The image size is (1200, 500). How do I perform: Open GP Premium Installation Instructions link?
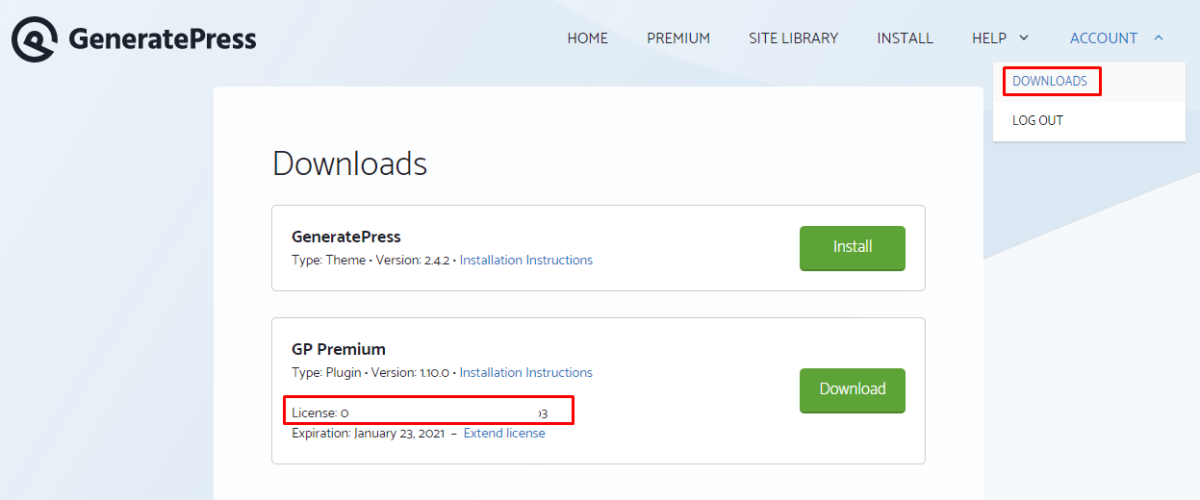(526, 372)
